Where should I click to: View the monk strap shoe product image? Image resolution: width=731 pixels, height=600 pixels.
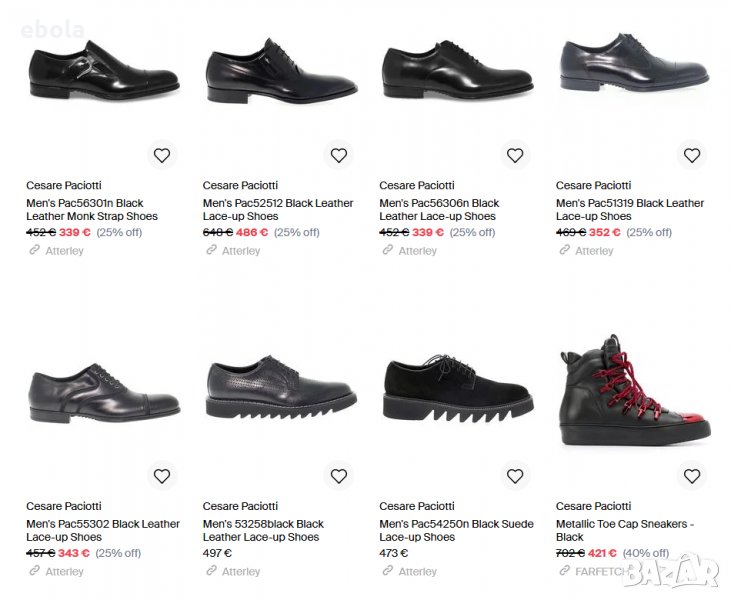tap(103, 76)
